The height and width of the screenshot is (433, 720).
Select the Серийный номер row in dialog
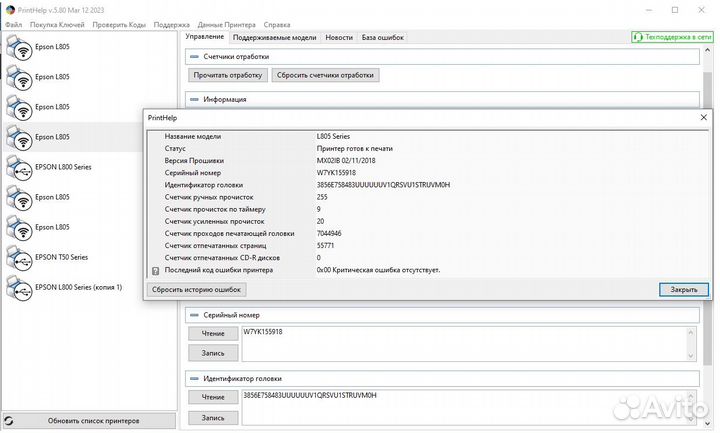[428, 173]
